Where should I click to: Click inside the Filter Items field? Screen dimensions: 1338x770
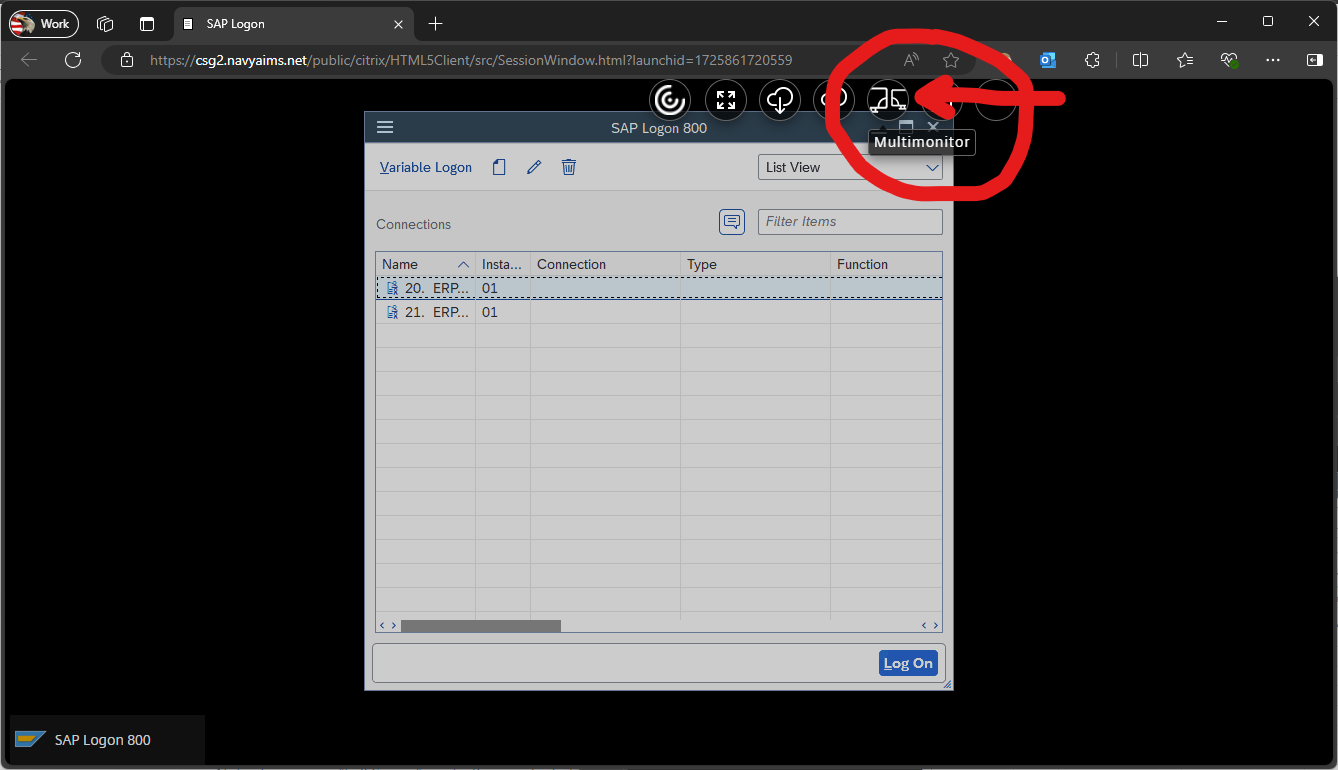[x=849, y=221]
